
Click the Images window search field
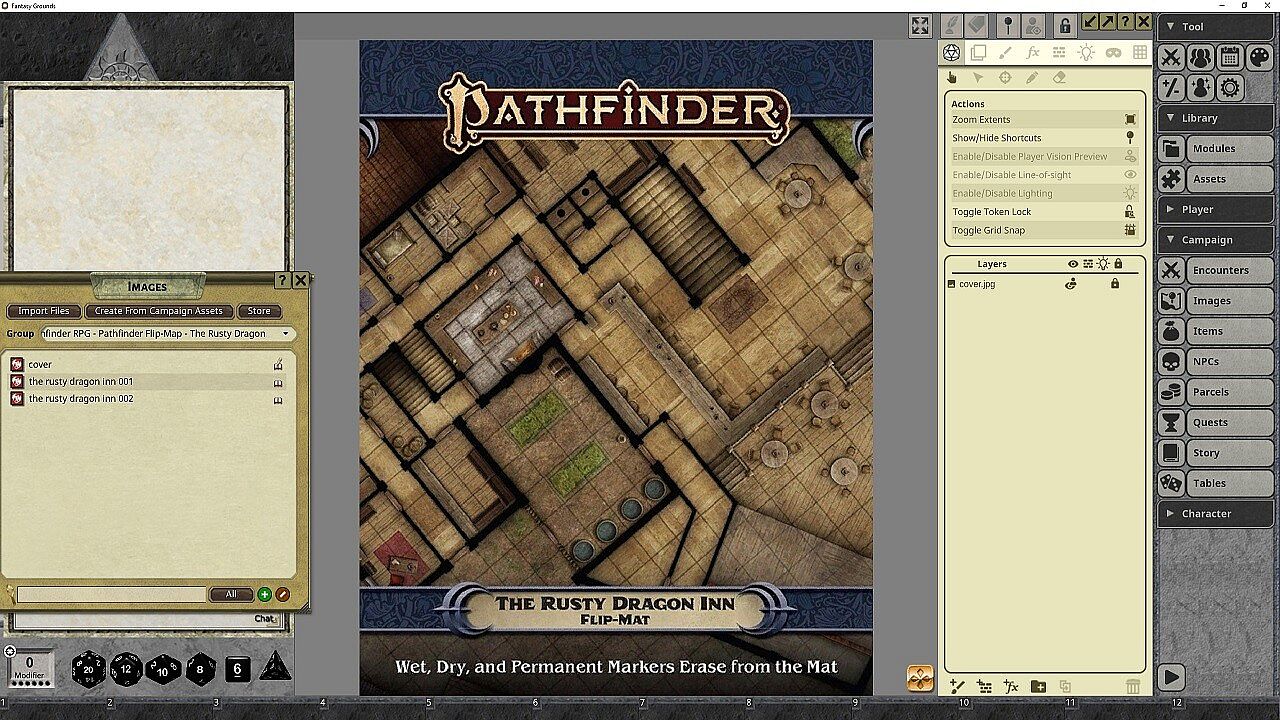coord(112,594)
